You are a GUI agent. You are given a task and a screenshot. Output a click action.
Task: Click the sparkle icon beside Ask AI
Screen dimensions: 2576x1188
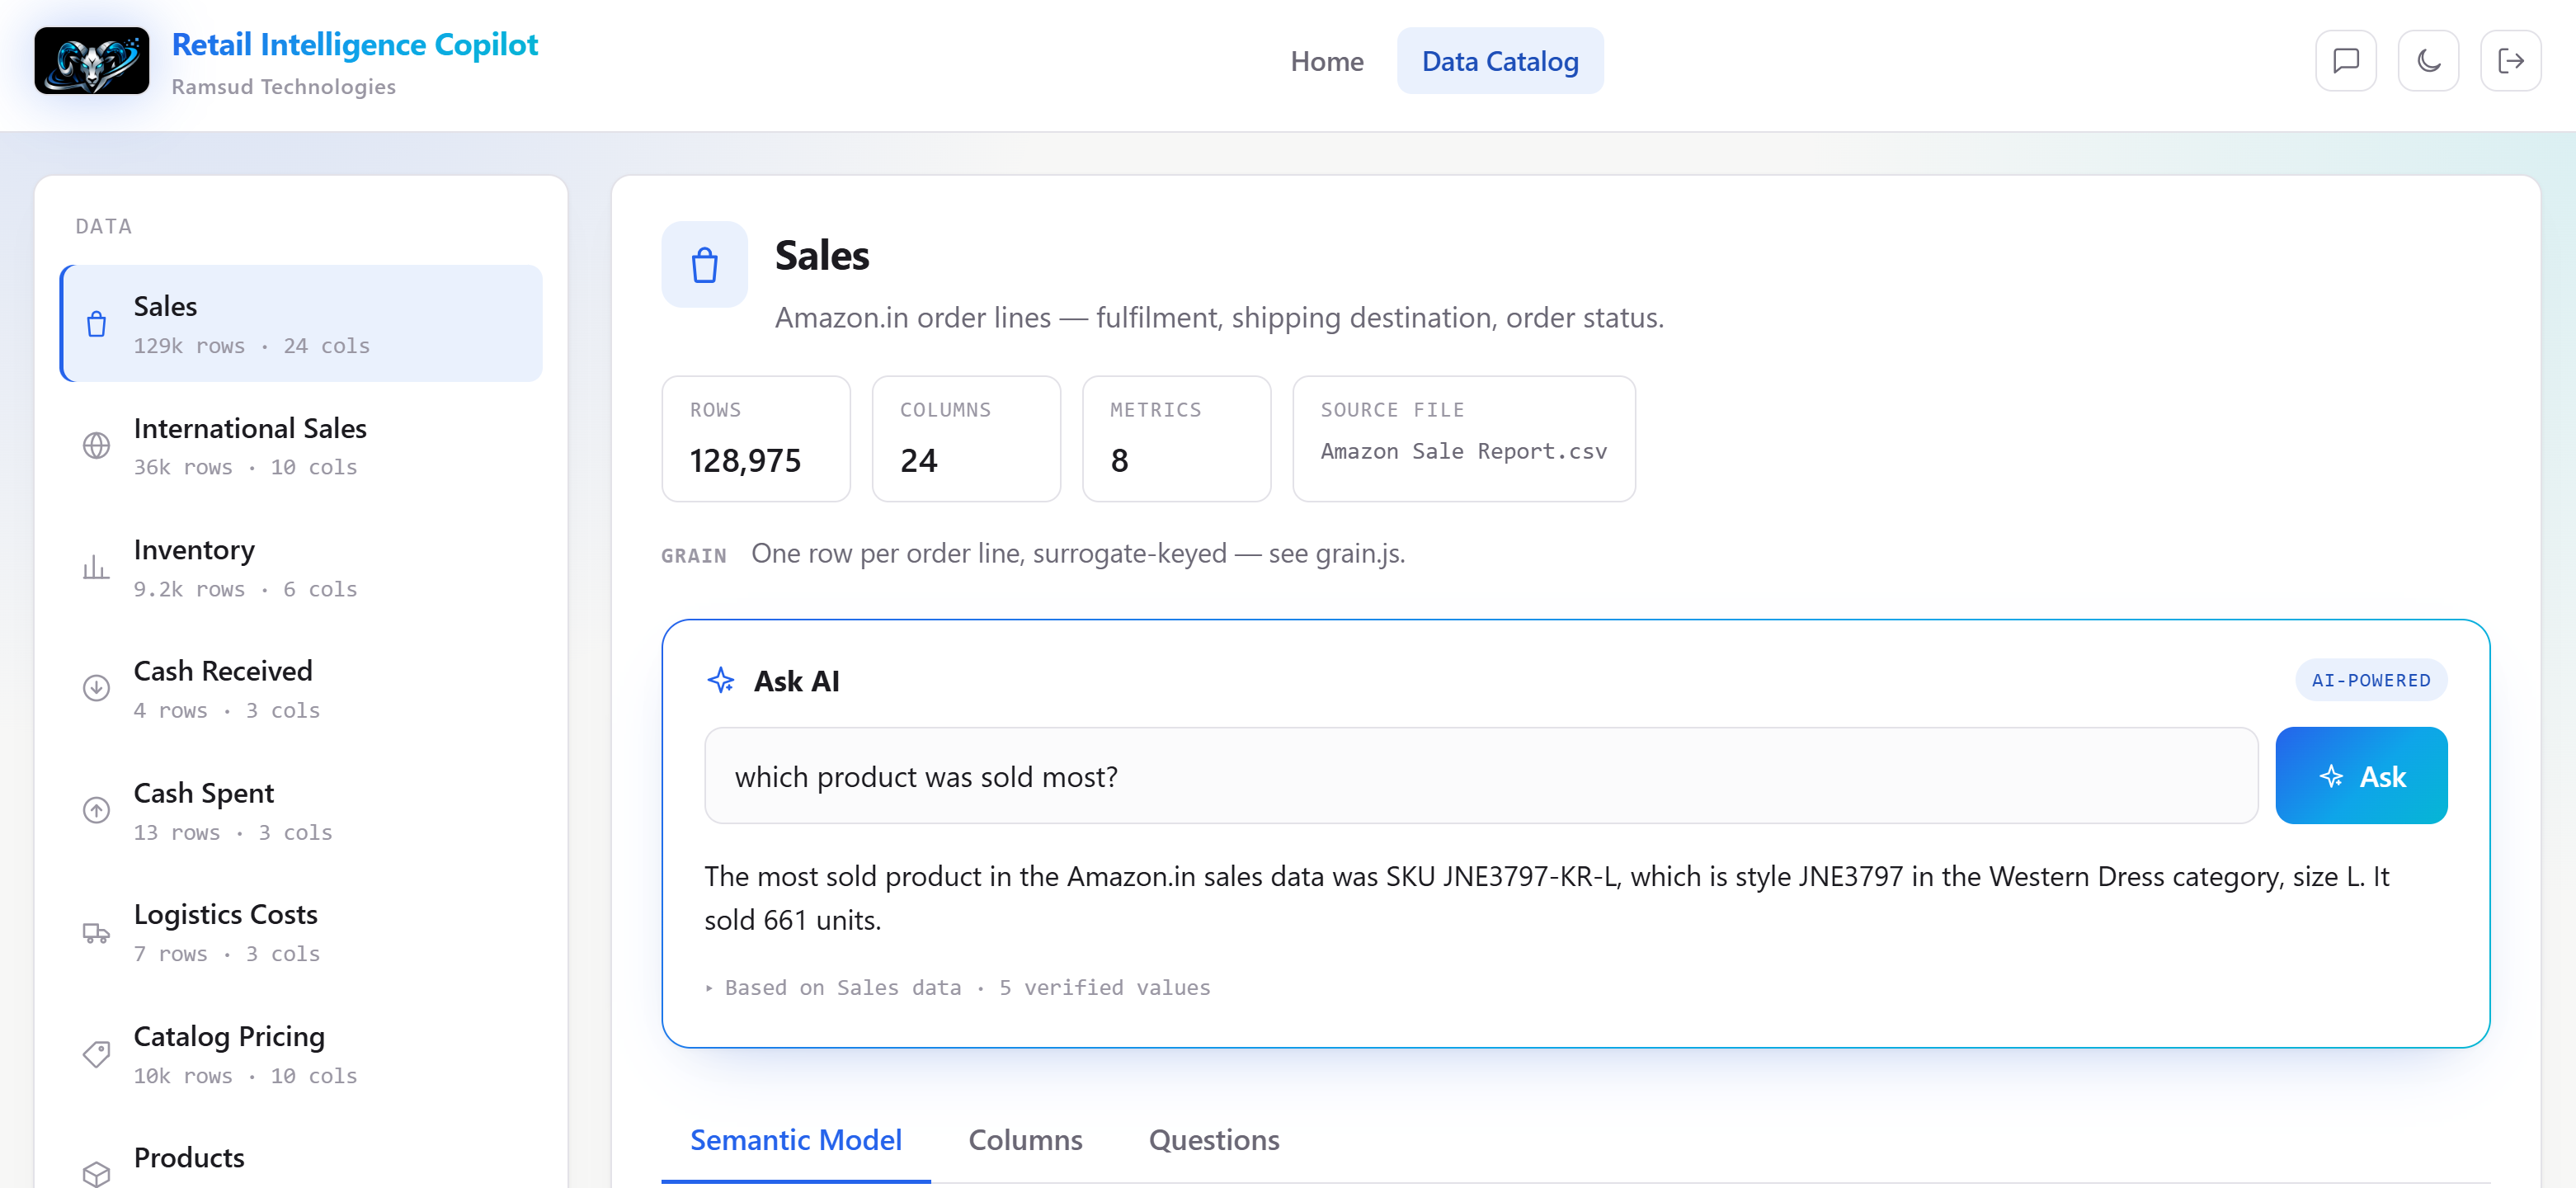721,681
